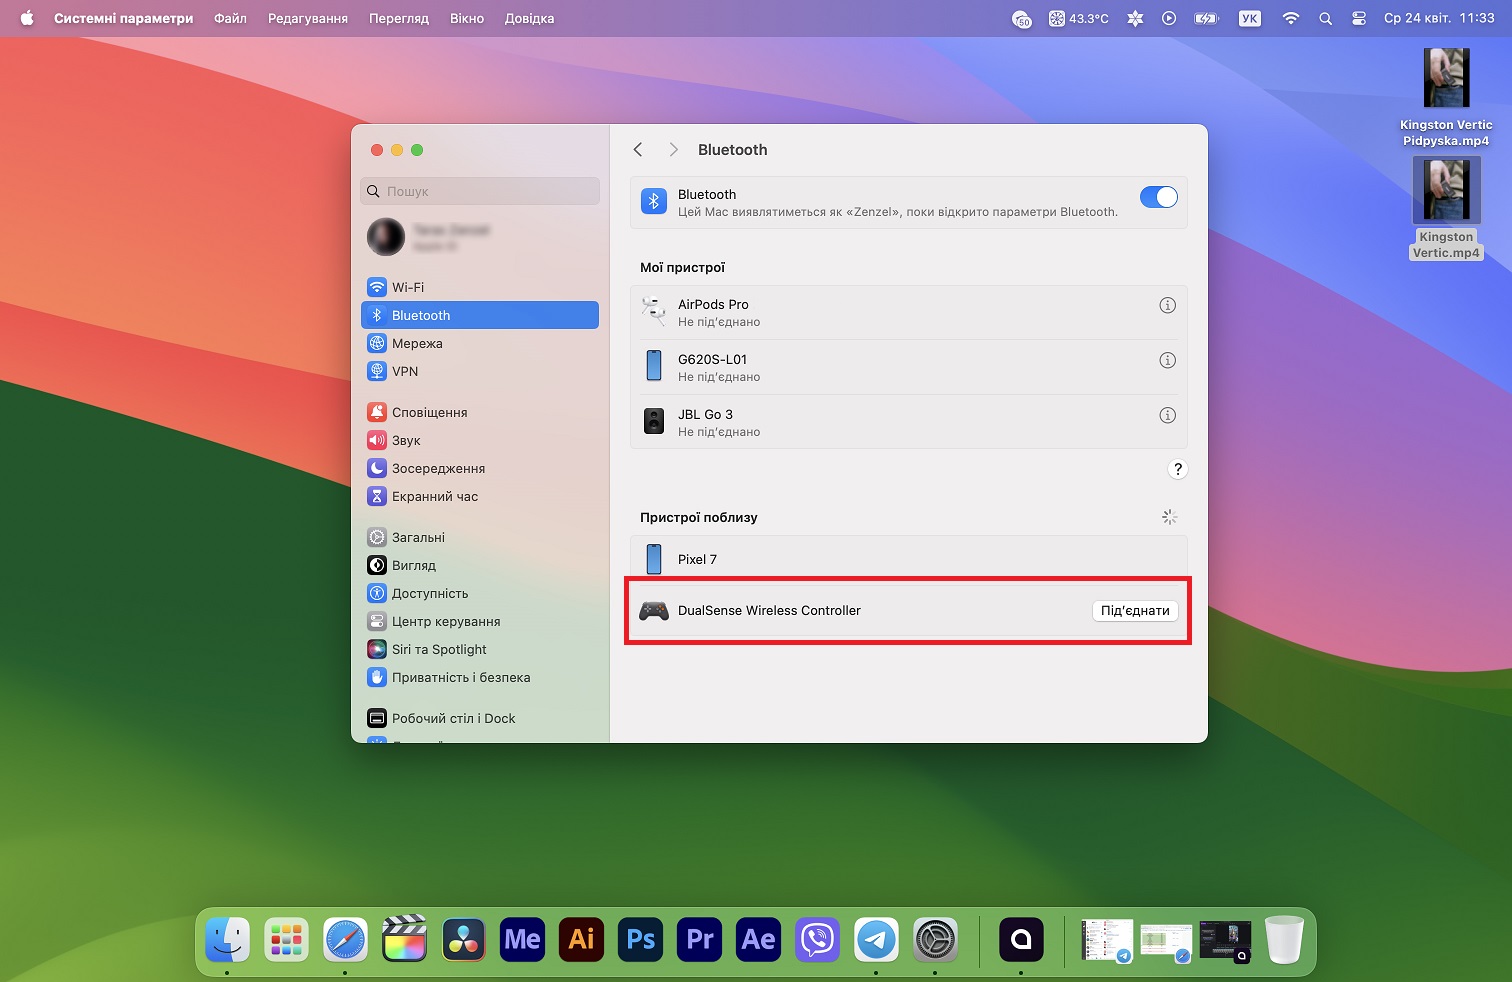Open info for AirPods Pro

click(x=1167, y=305)
